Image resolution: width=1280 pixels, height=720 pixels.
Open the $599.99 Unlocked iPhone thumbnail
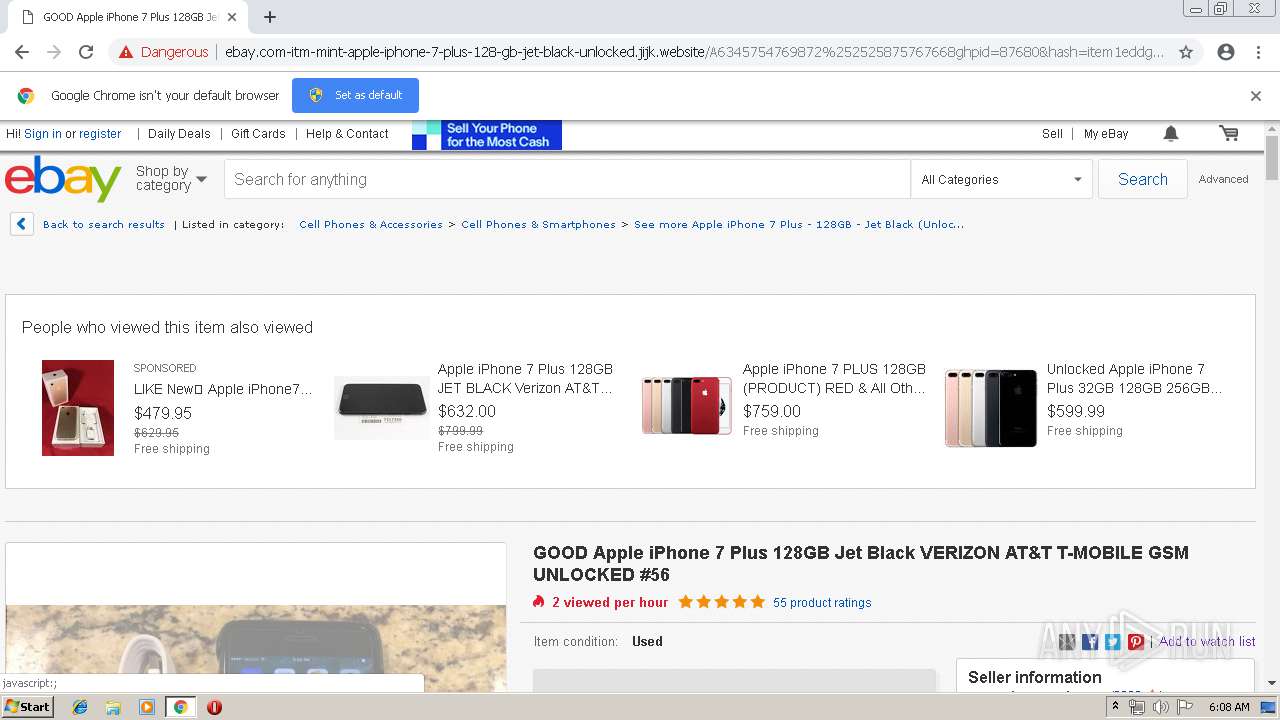pos(991,408)
